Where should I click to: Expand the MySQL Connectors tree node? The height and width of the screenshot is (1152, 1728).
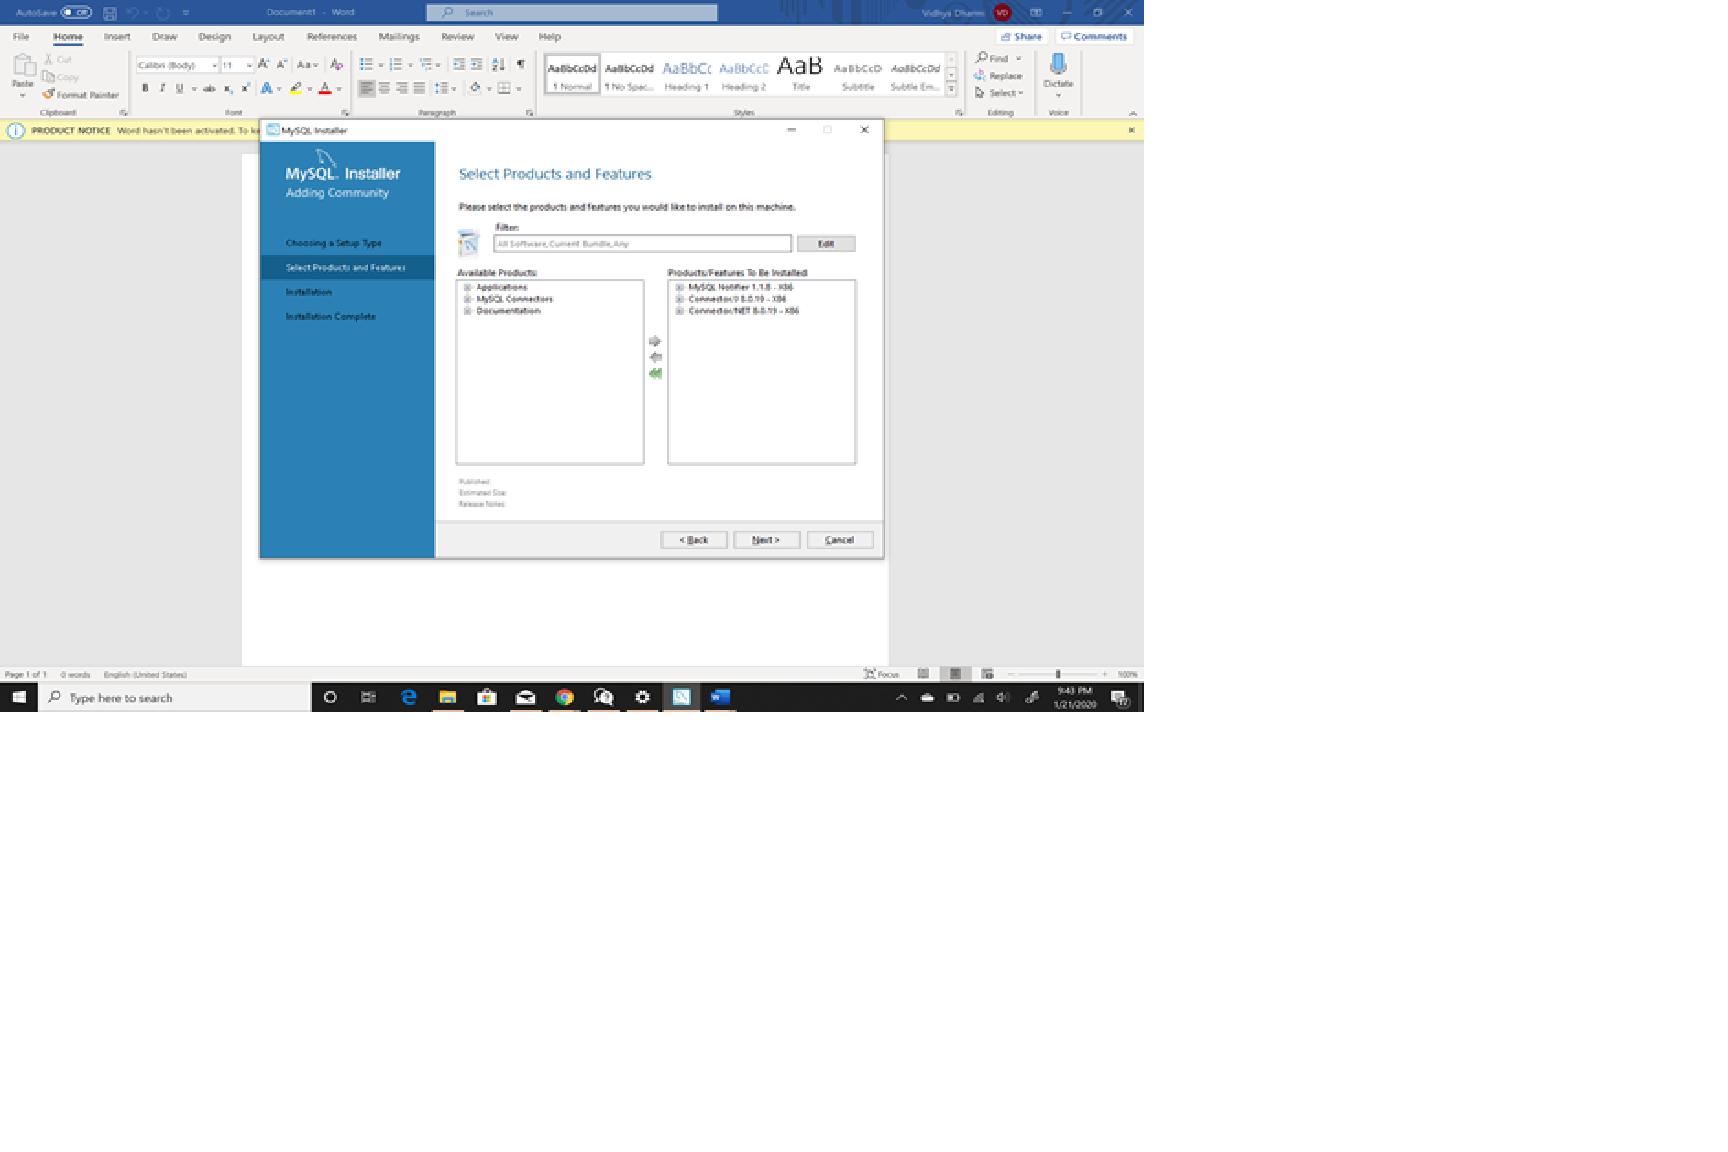[x=467, y=300]
